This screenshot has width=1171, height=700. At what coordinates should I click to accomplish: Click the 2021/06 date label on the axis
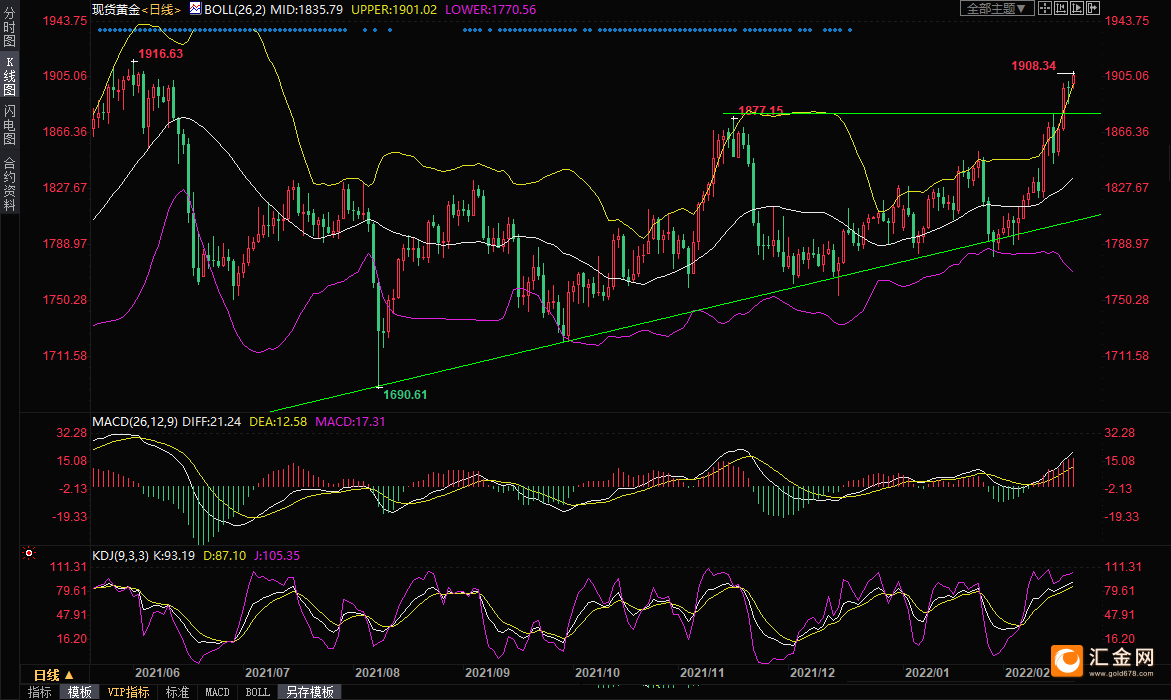point(157,673)
